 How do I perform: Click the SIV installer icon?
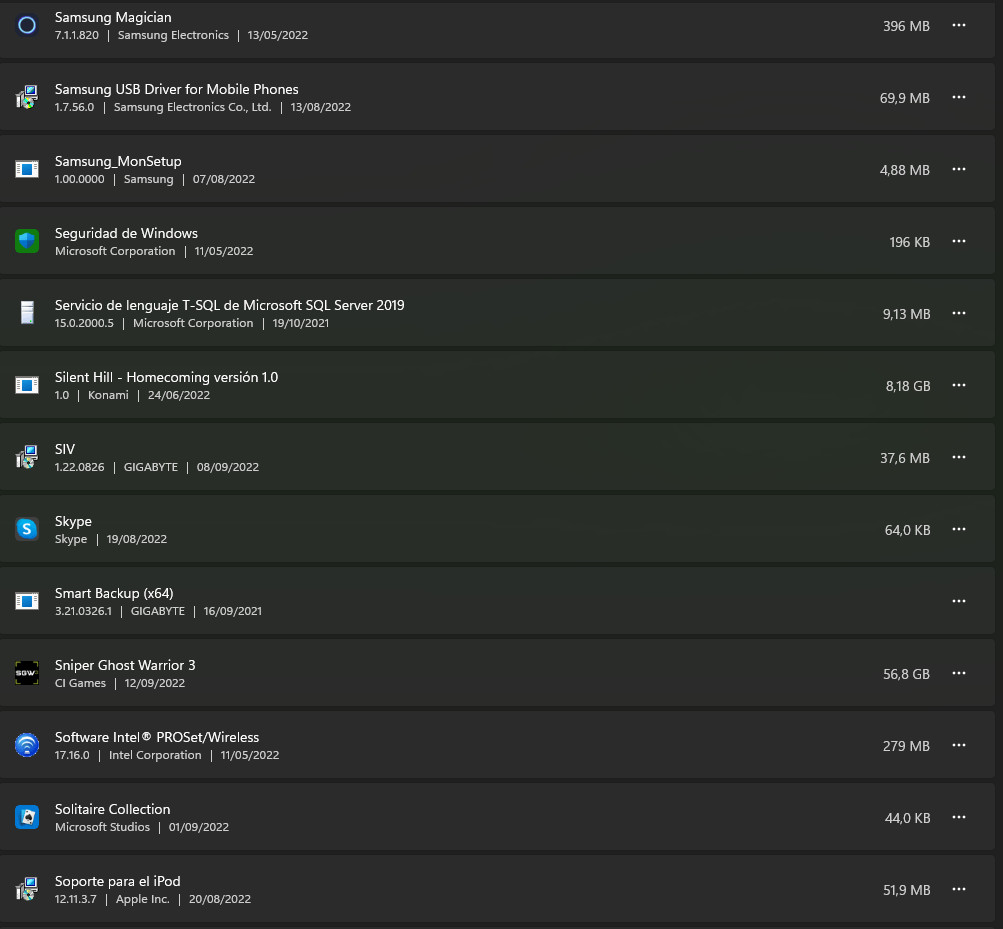tap(27, 457)
